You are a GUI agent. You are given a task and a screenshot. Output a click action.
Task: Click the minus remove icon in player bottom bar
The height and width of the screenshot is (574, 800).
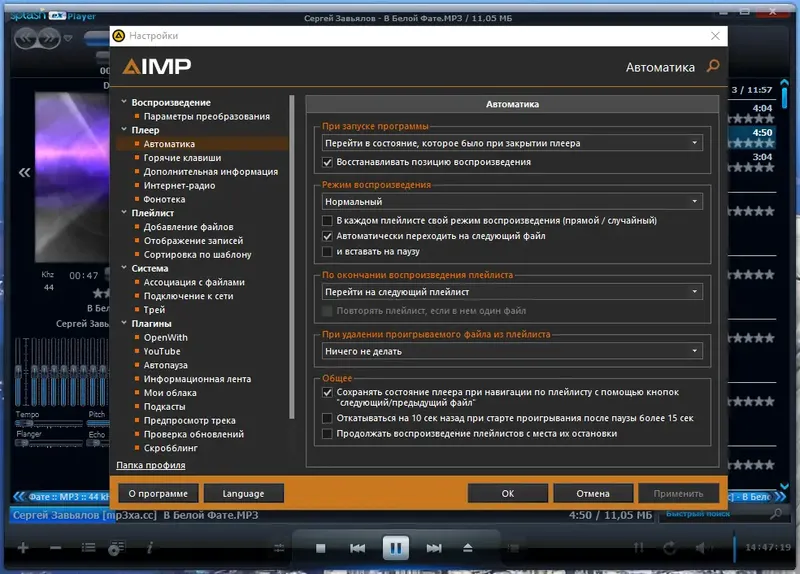click(x=56, y=548)
